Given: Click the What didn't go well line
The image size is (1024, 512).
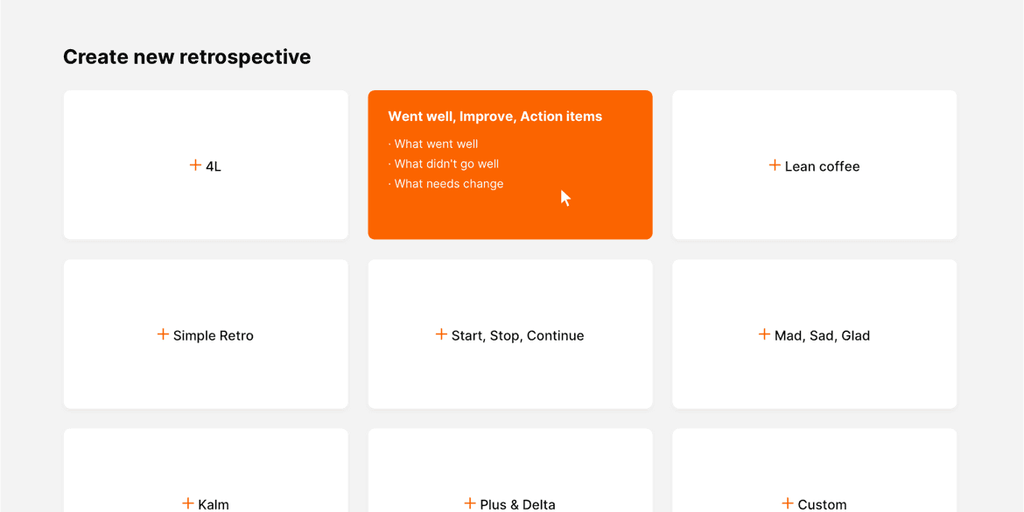Looking at the screenshot, I should 446,164.
